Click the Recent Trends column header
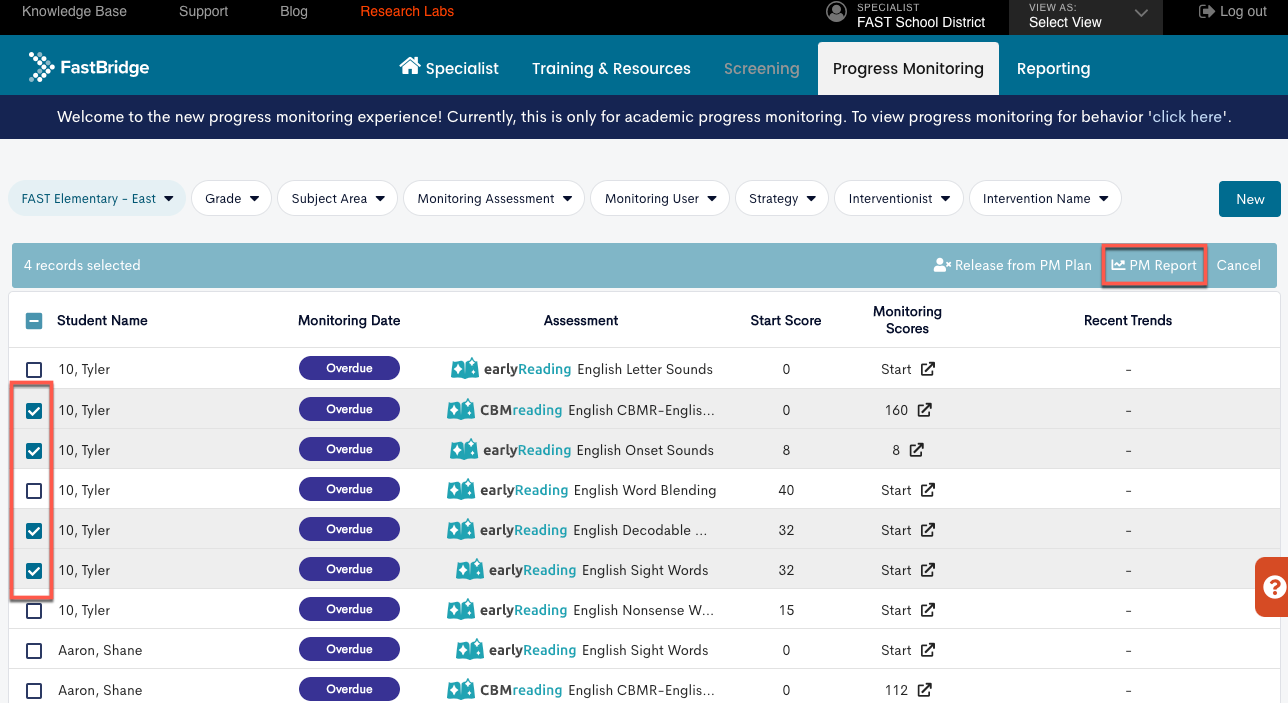 [1128, 321]
